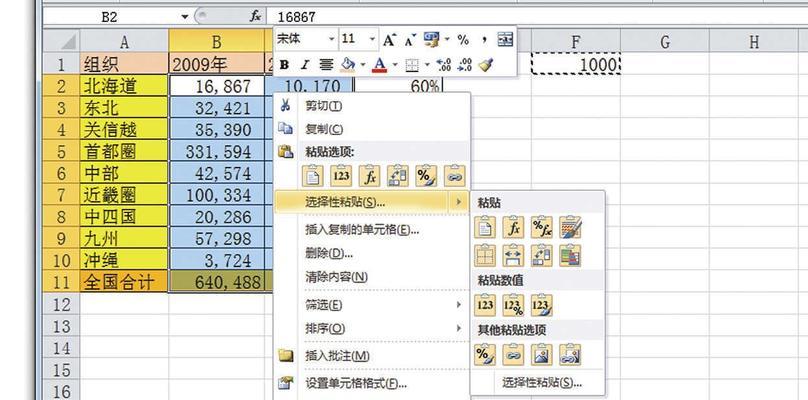Choose Transpose icon in 粘贴选项 row
The width and height of the screenshot is (808, 400).
(x=397, y=176)
